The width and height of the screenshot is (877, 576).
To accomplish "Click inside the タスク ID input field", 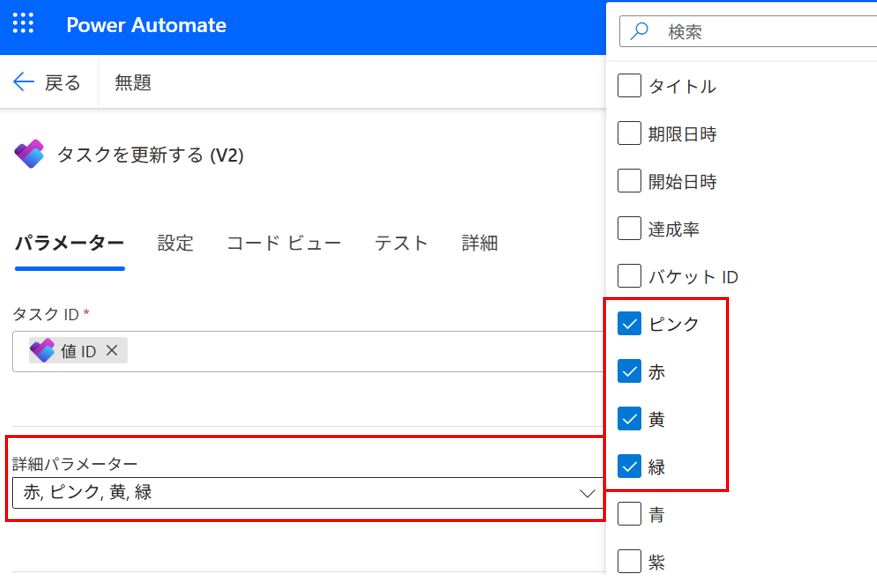I will (x=308, y=351).
